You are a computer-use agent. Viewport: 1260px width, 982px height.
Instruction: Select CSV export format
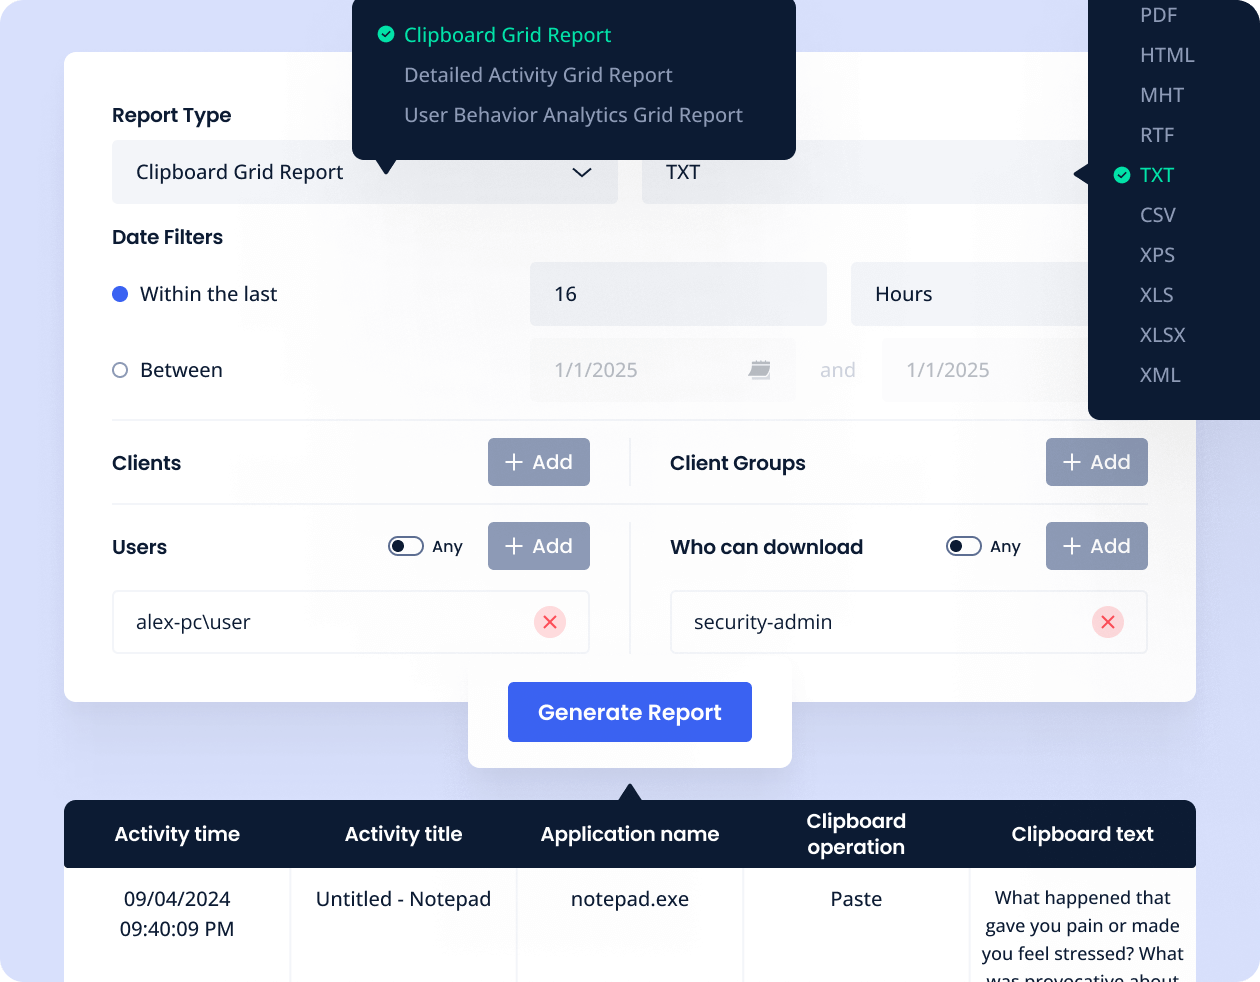(1158, 215)
